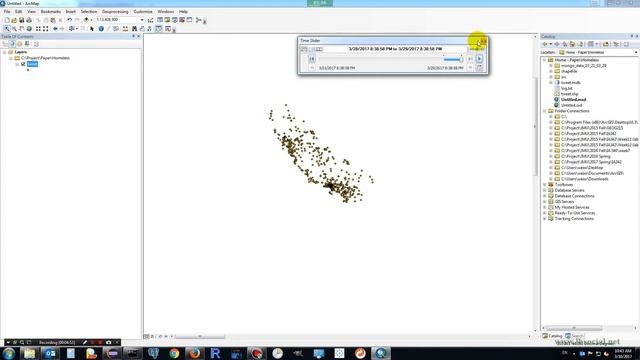Screen dimensions: 640x360
Task: Select the Pan hand tool
Action: pos(22,29)
